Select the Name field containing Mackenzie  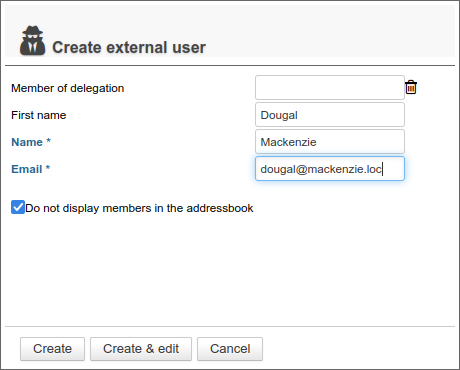point(330,142)
